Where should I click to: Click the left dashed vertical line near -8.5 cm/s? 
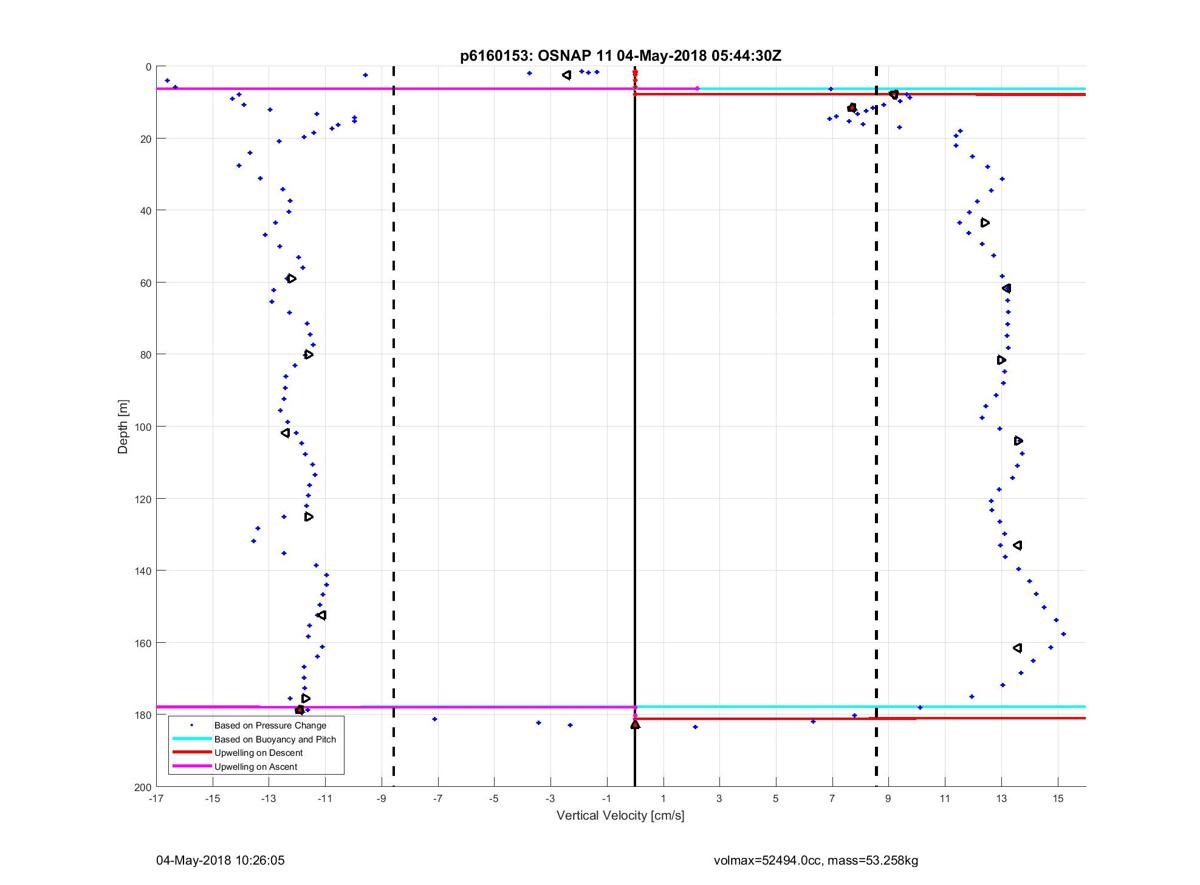393,427
